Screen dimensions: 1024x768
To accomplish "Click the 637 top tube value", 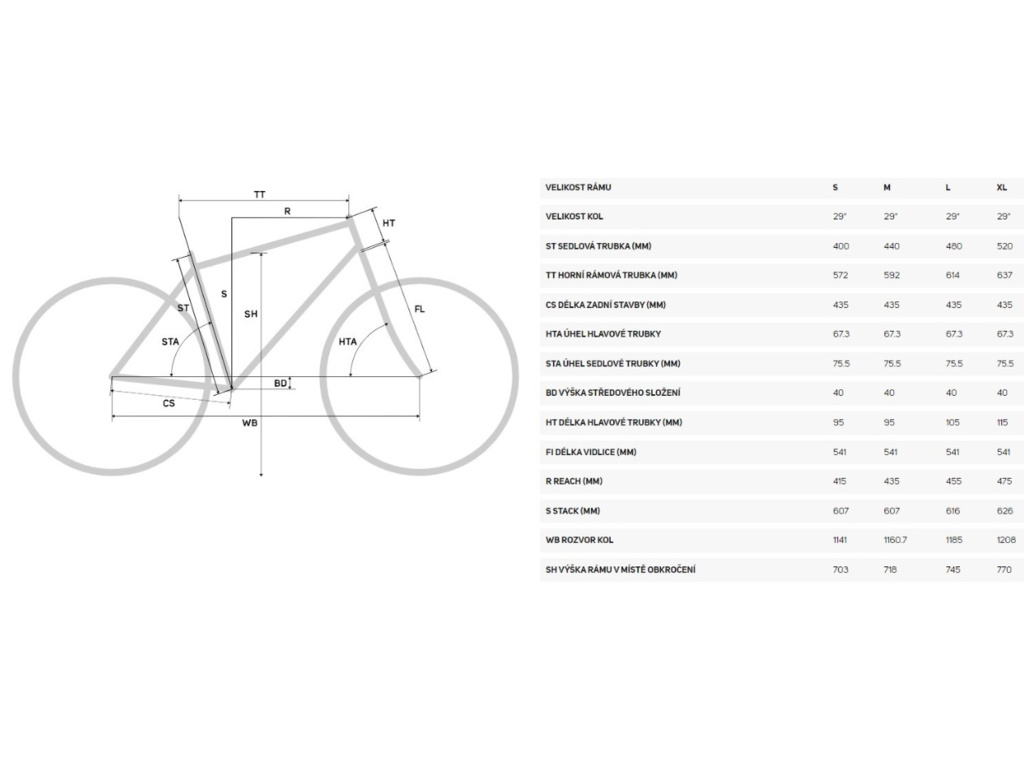I will click(x=1004, y=275).
